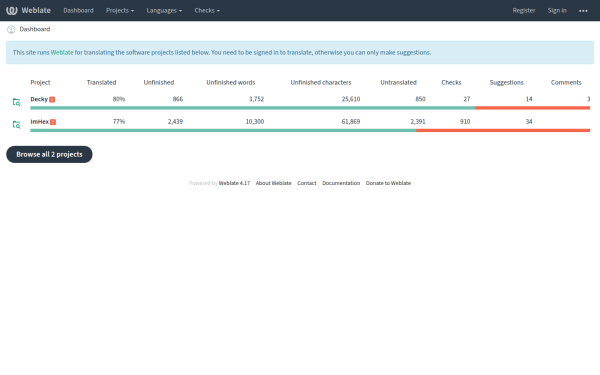Open the Decky project
600x375 pixels.
click(39, 99)
